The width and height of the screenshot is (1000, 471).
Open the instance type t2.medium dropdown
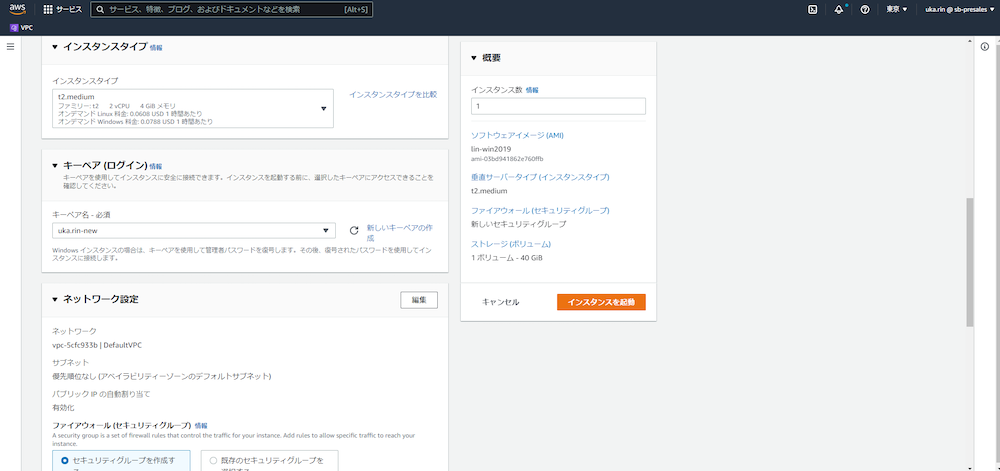point(193,108)
